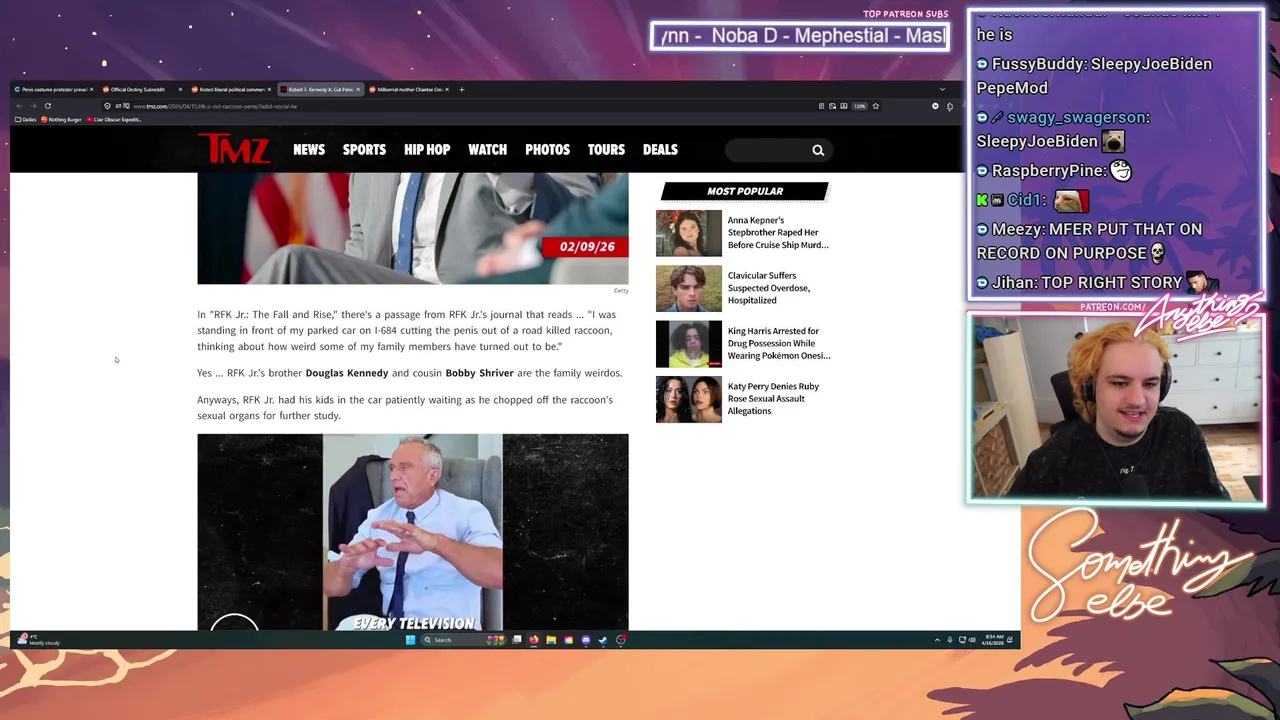
Task: Close the 'Official Destiny Subreddit' tab
Action: pyautogui.click(x=180, y=89)
